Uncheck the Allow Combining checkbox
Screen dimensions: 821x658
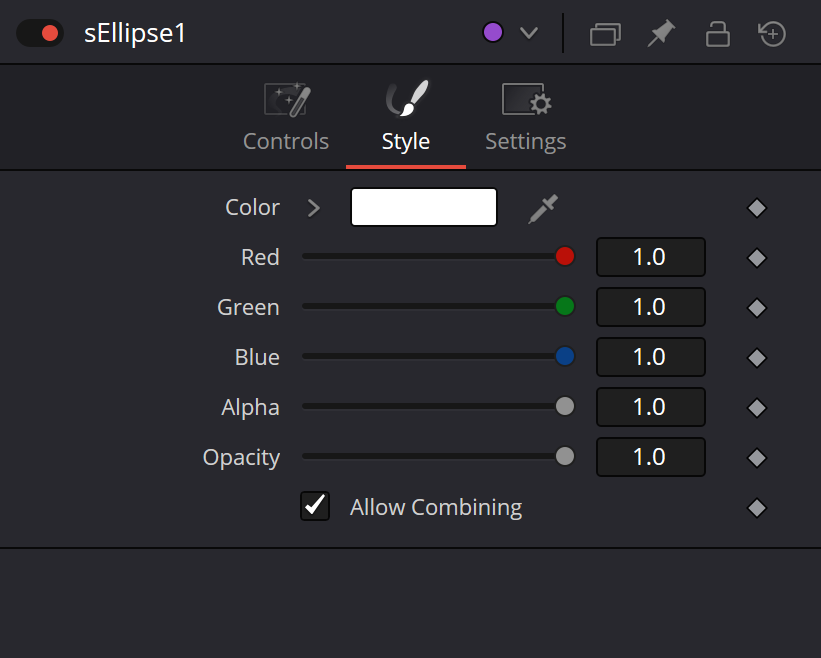315,506
